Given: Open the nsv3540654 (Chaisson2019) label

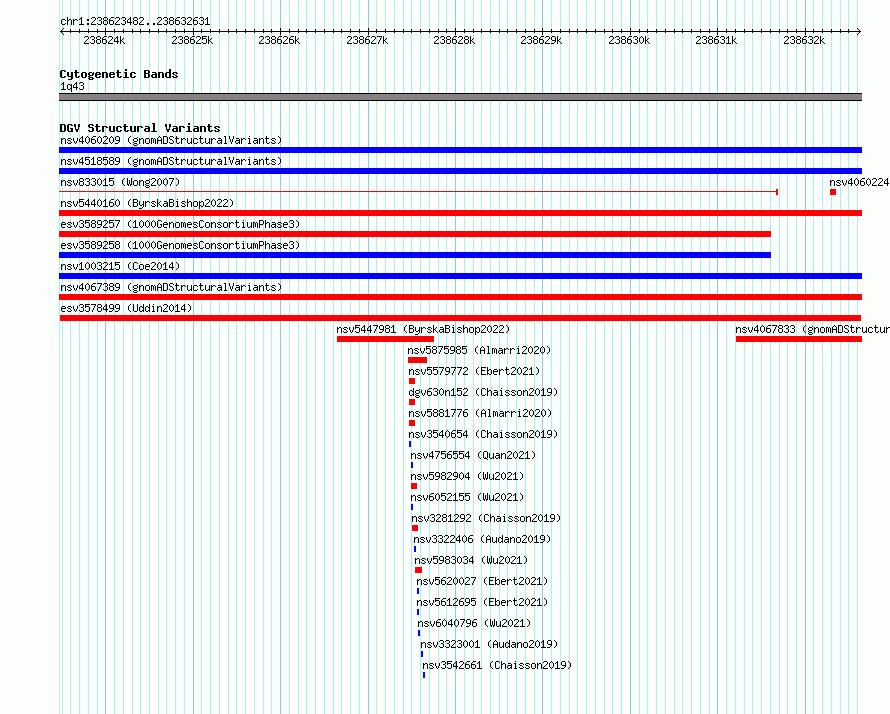Looking at the screenshot, I should pyautogui.click(x=483, y=434).
